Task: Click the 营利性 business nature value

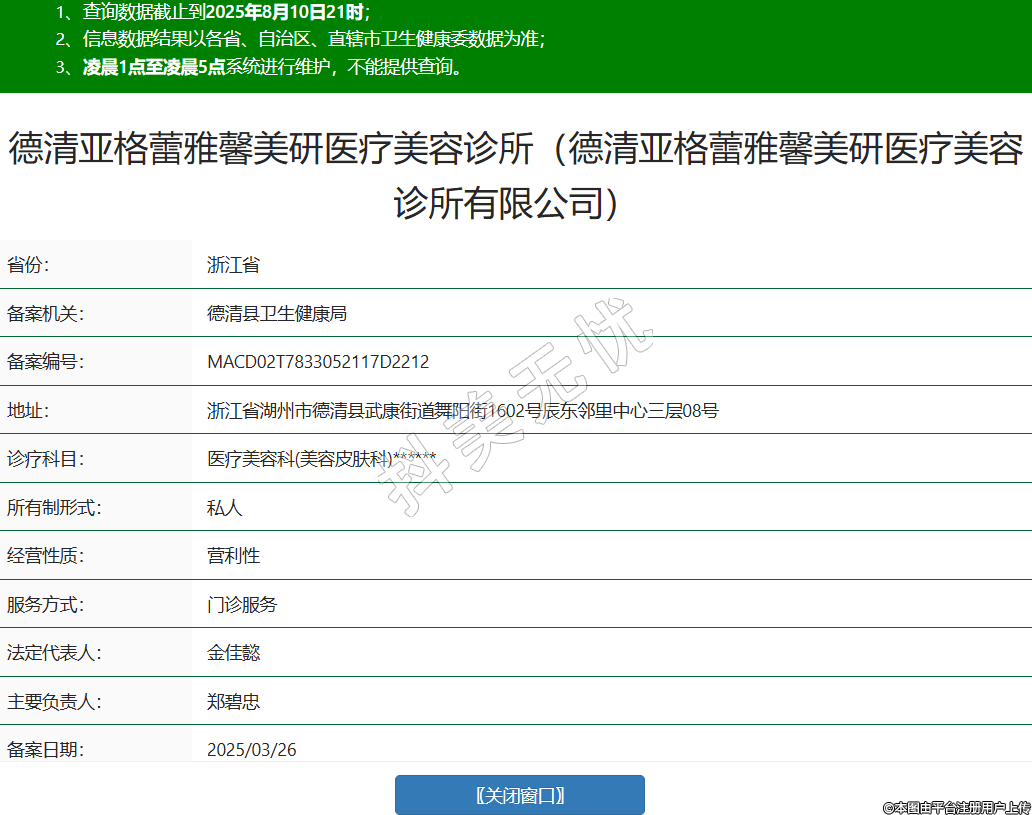Action: point(233,556)
